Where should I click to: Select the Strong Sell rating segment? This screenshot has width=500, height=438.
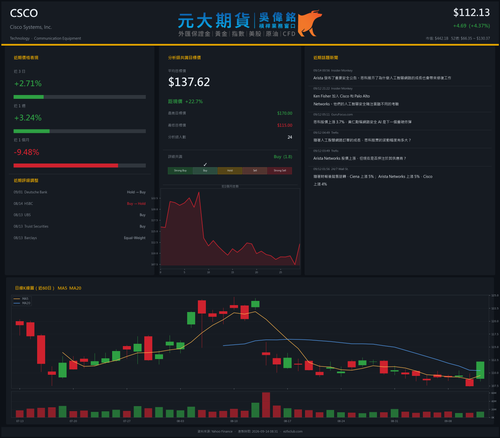(x=280, y=171)
